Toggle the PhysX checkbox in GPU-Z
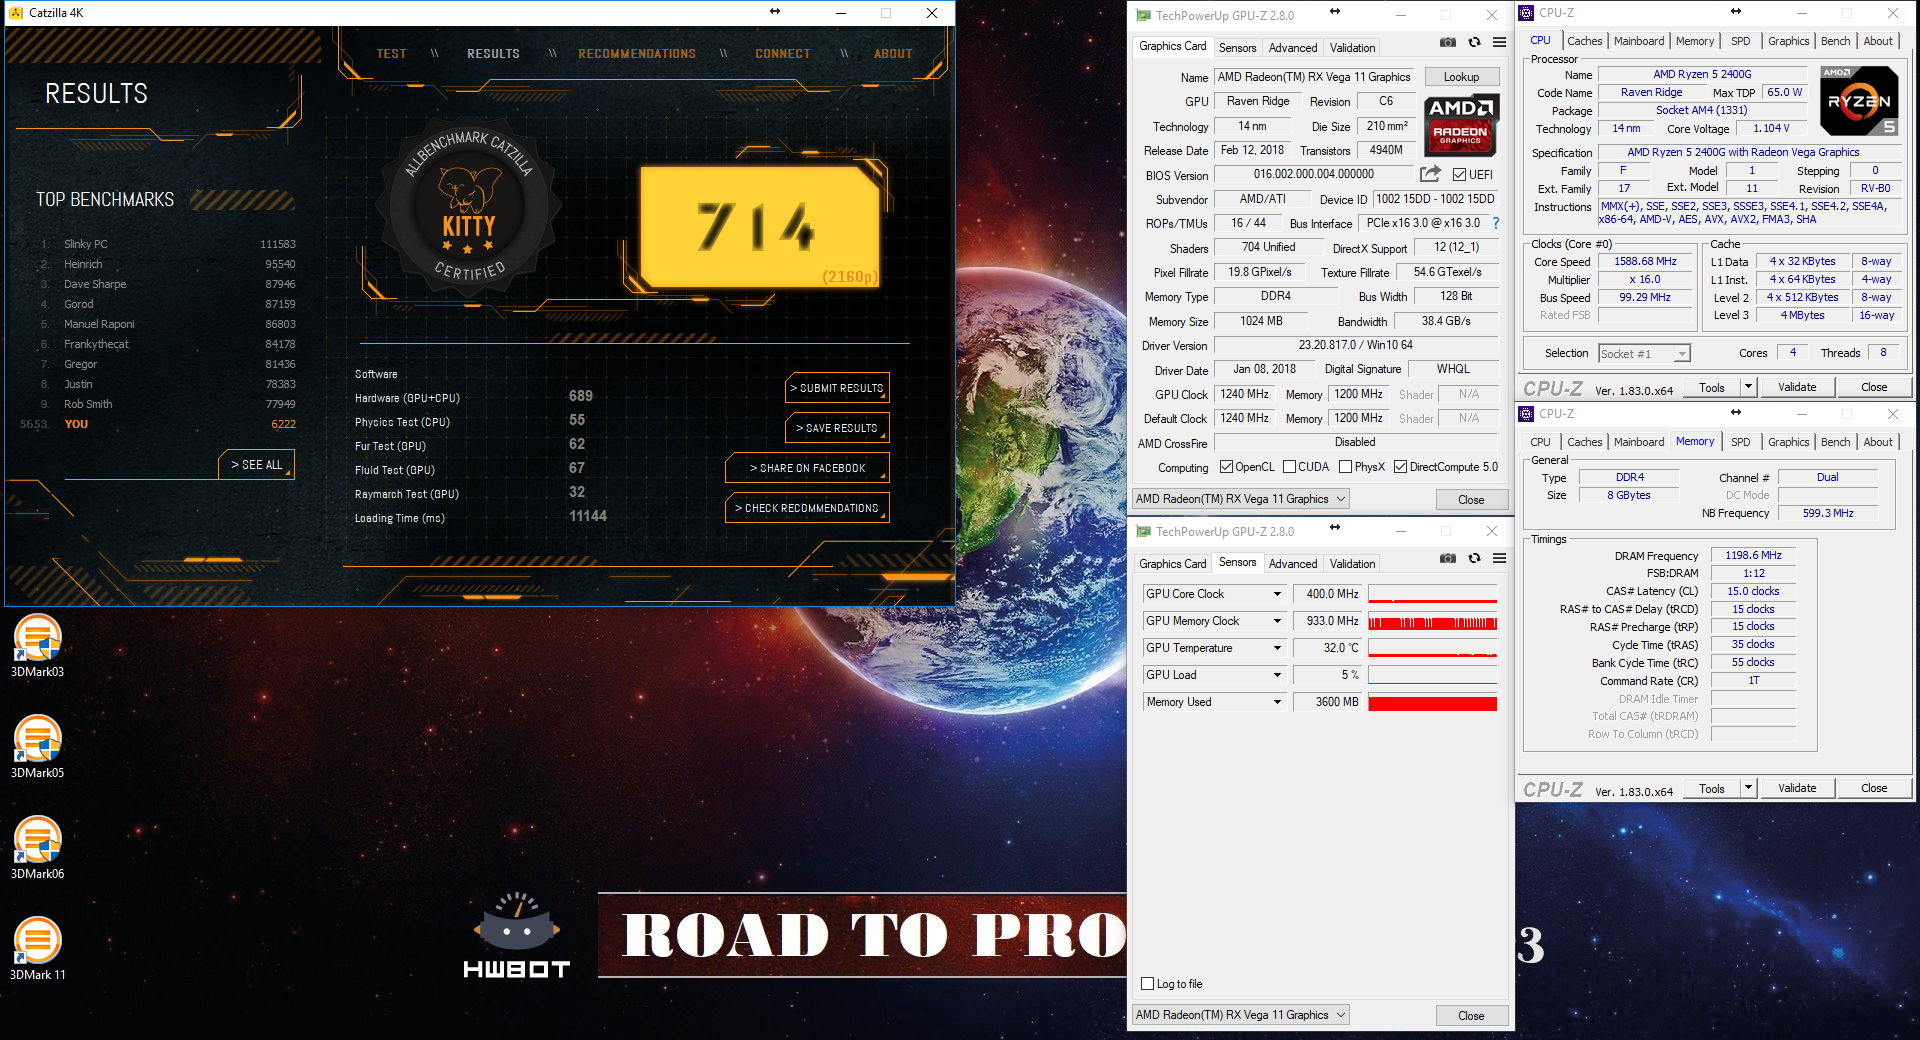The width and height of the screenshot is (1920, 1040). [x=1346, y=467]
